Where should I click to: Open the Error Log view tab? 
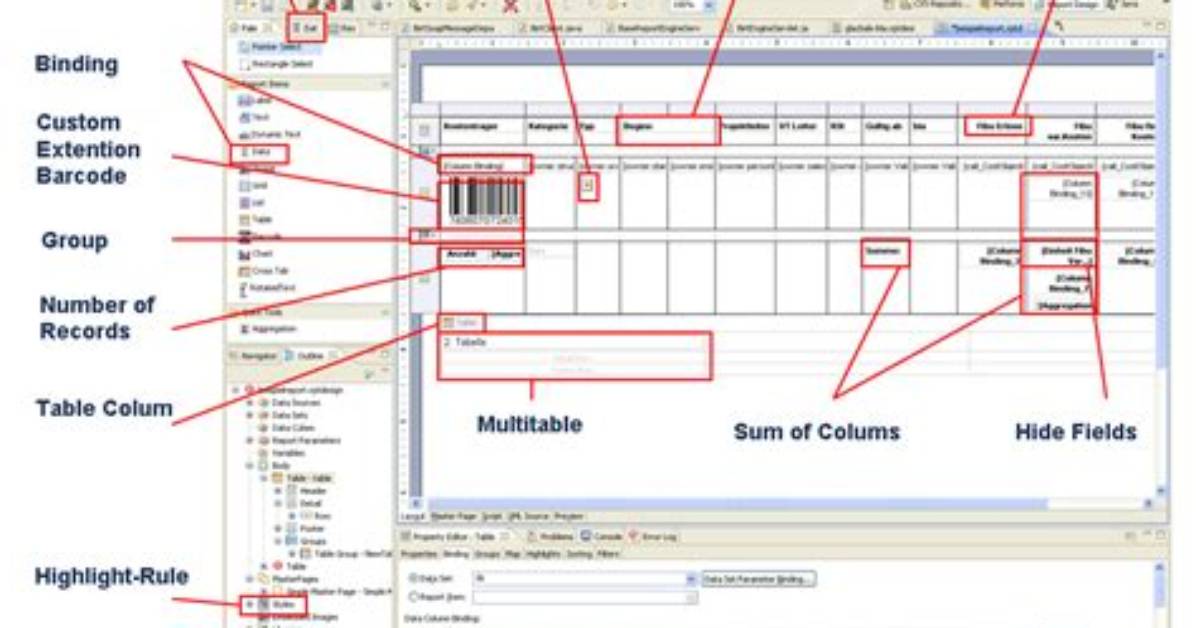pyautogui.click(x=653, y=537)
